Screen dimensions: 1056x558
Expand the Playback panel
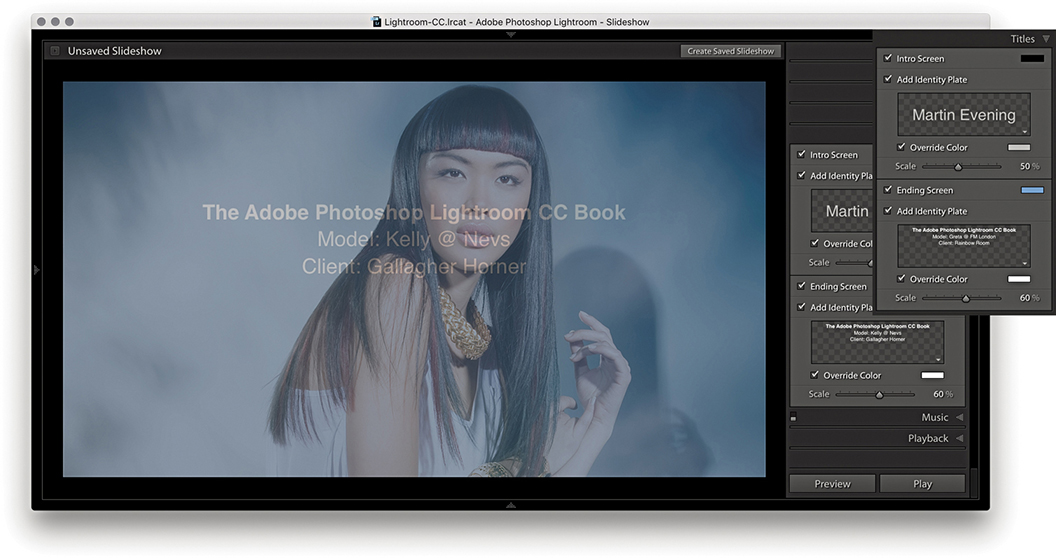959,438
